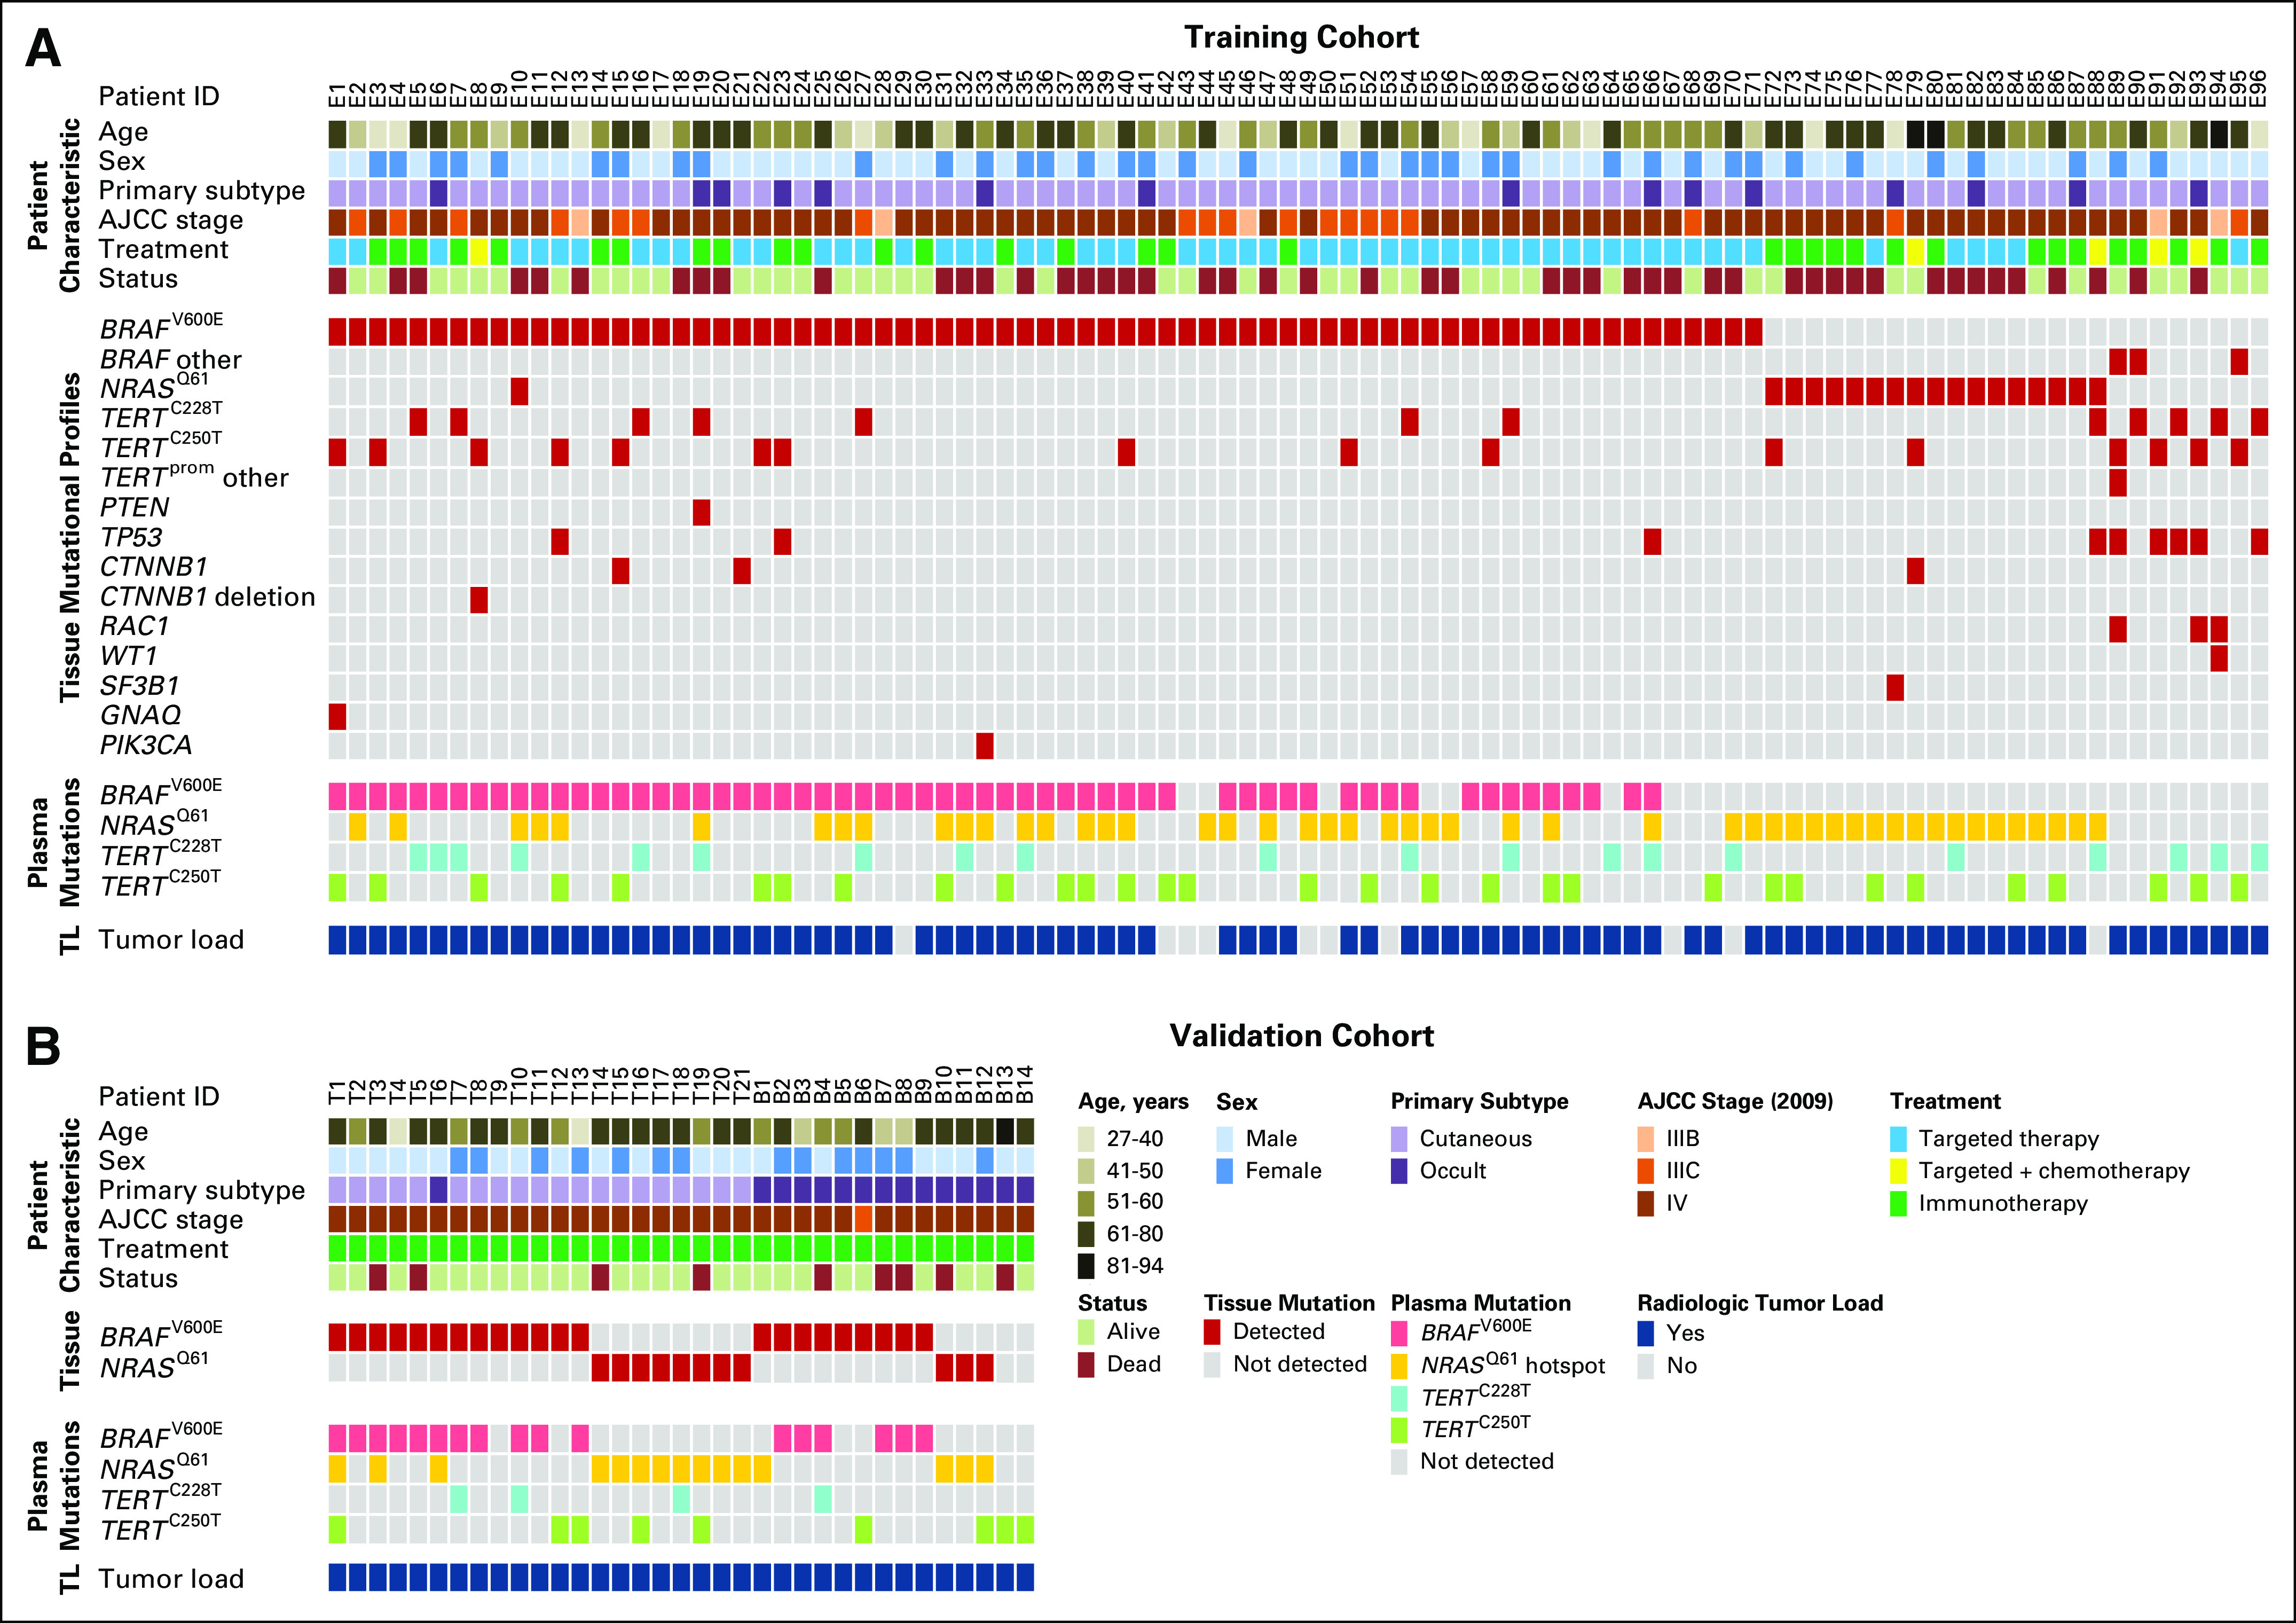This screenshot has height=1623, width=2296.
Task: Click the 'Plasma Mutation' legend heading
Action: [1481, 1303]
